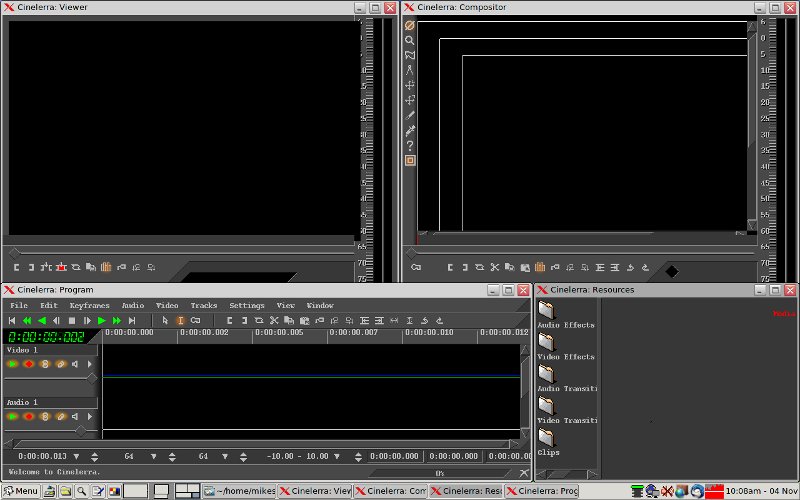Click Undo arrow in Compositor toolbar
800x500 pixels.
[x=630, y=267]
